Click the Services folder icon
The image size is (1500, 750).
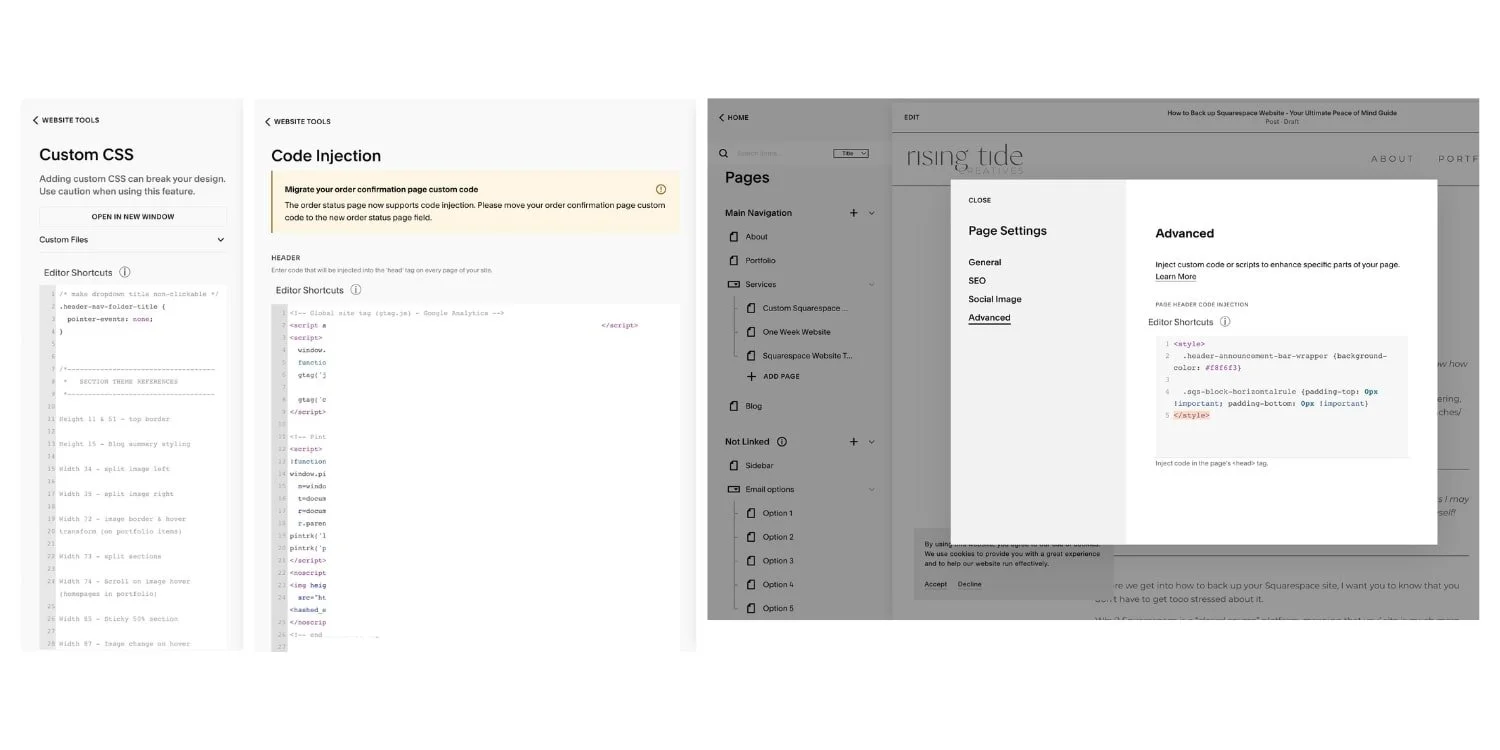tap(736, 284)
